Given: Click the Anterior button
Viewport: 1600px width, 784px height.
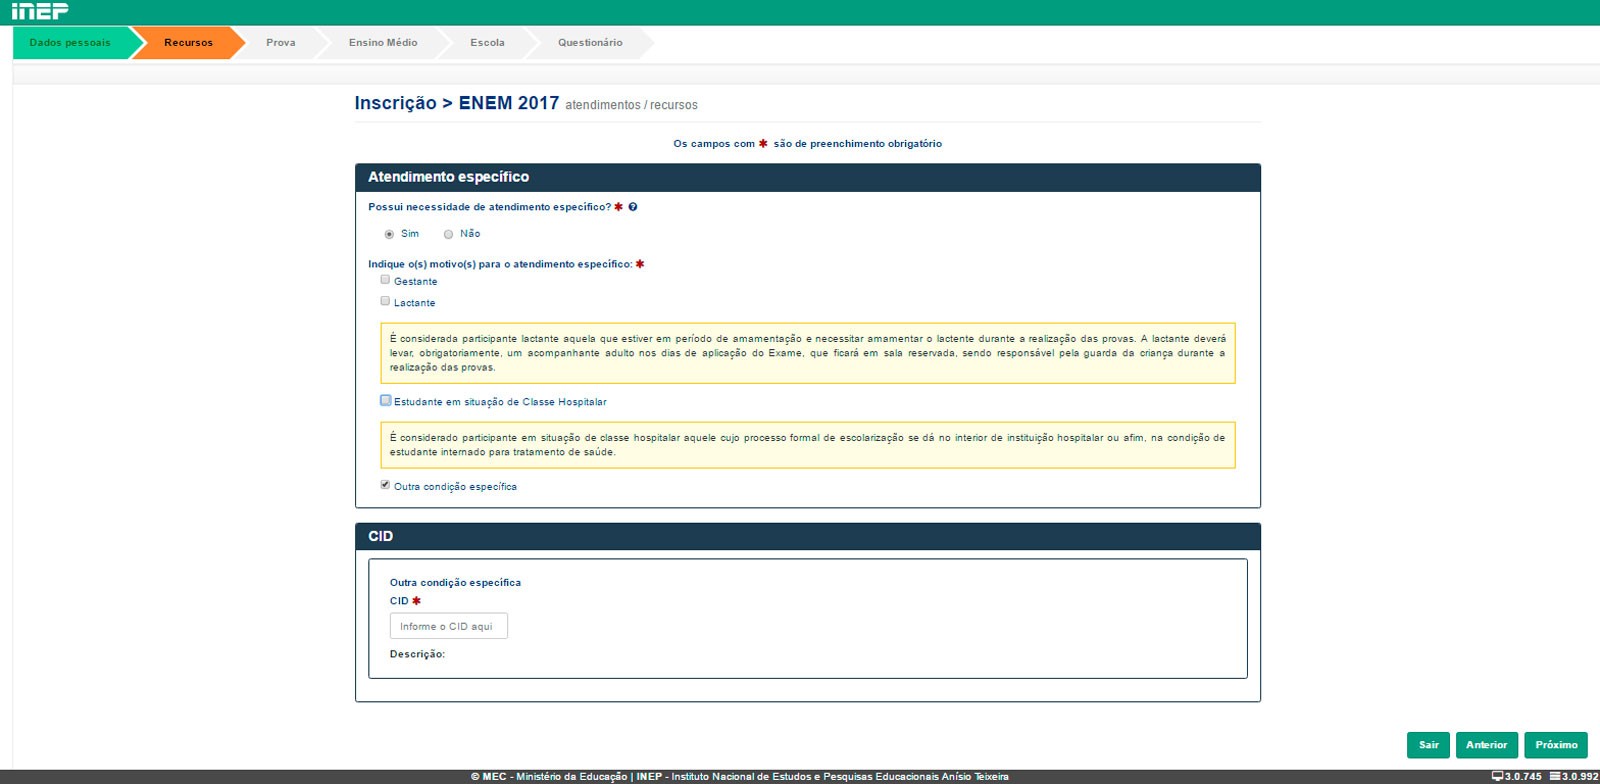Looking at the screenshot, I should click(1486, 745).
